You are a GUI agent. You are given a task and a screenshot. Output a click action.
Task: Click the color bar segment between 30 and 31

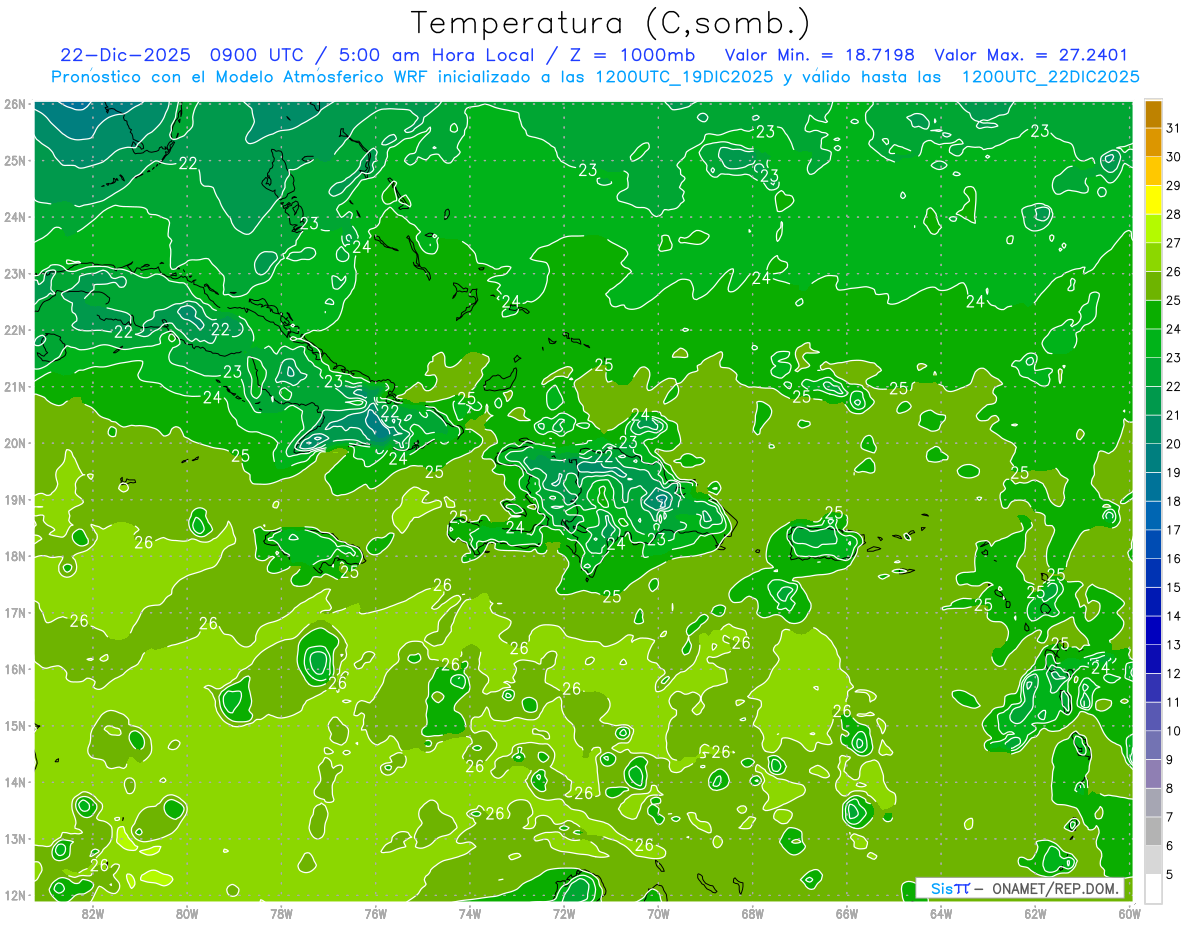[x=1153, y=142]
